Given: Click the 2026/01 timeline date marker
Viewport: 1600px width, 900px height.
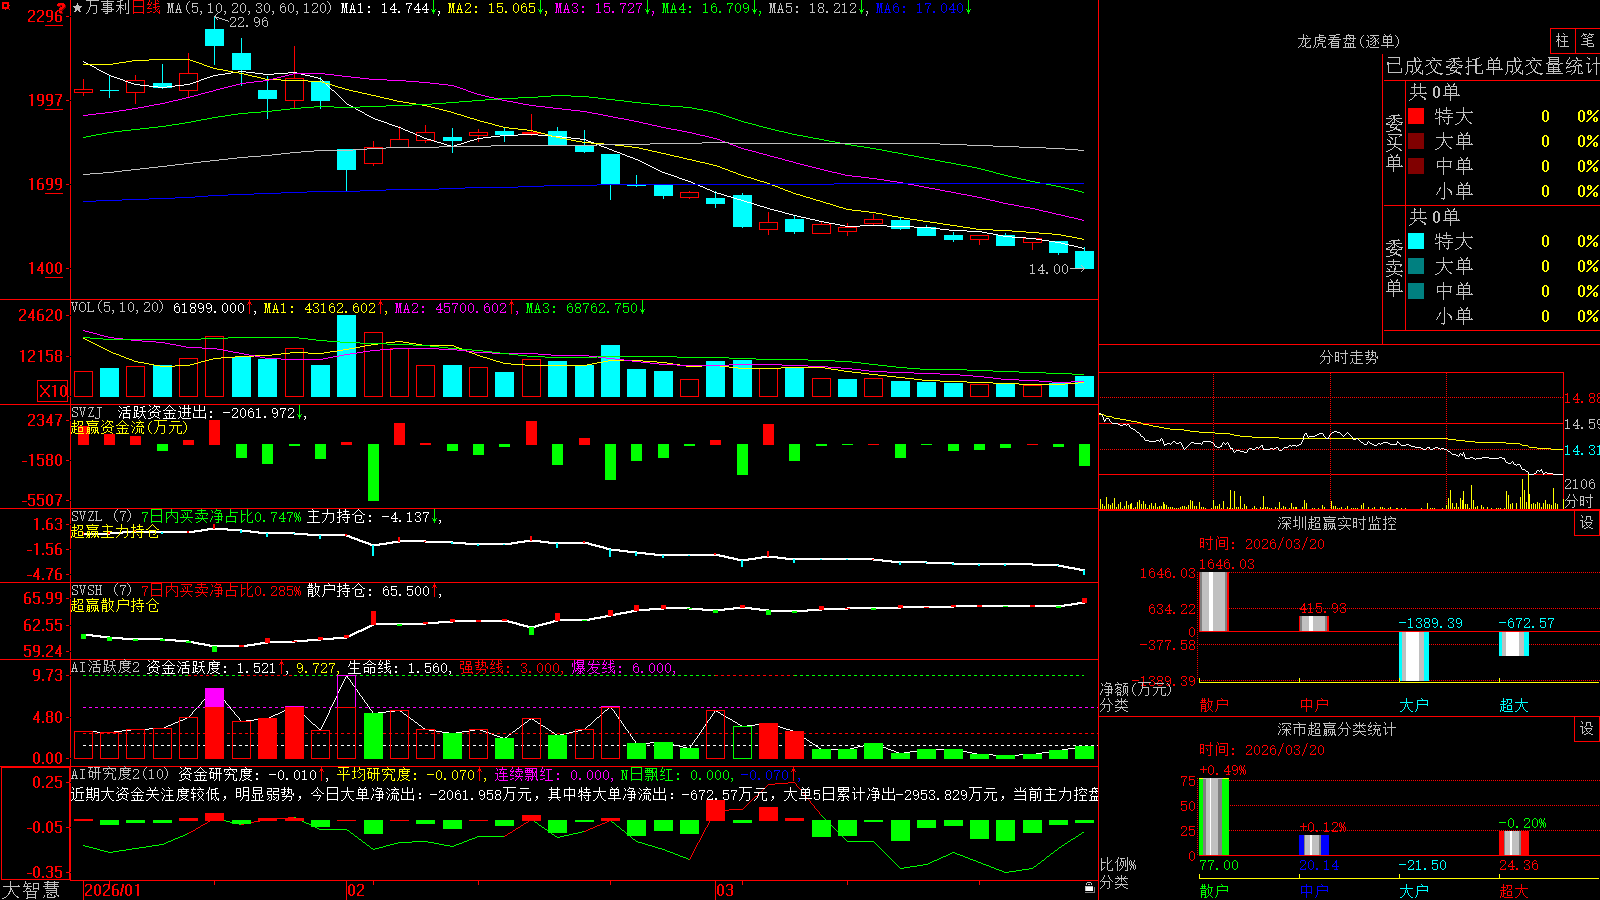Looking at the screenshot, I should click(112, 890).
